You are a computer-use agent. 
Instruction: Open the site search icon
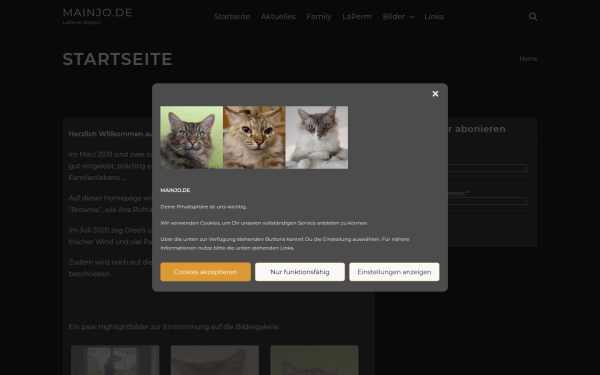[533, 16]
